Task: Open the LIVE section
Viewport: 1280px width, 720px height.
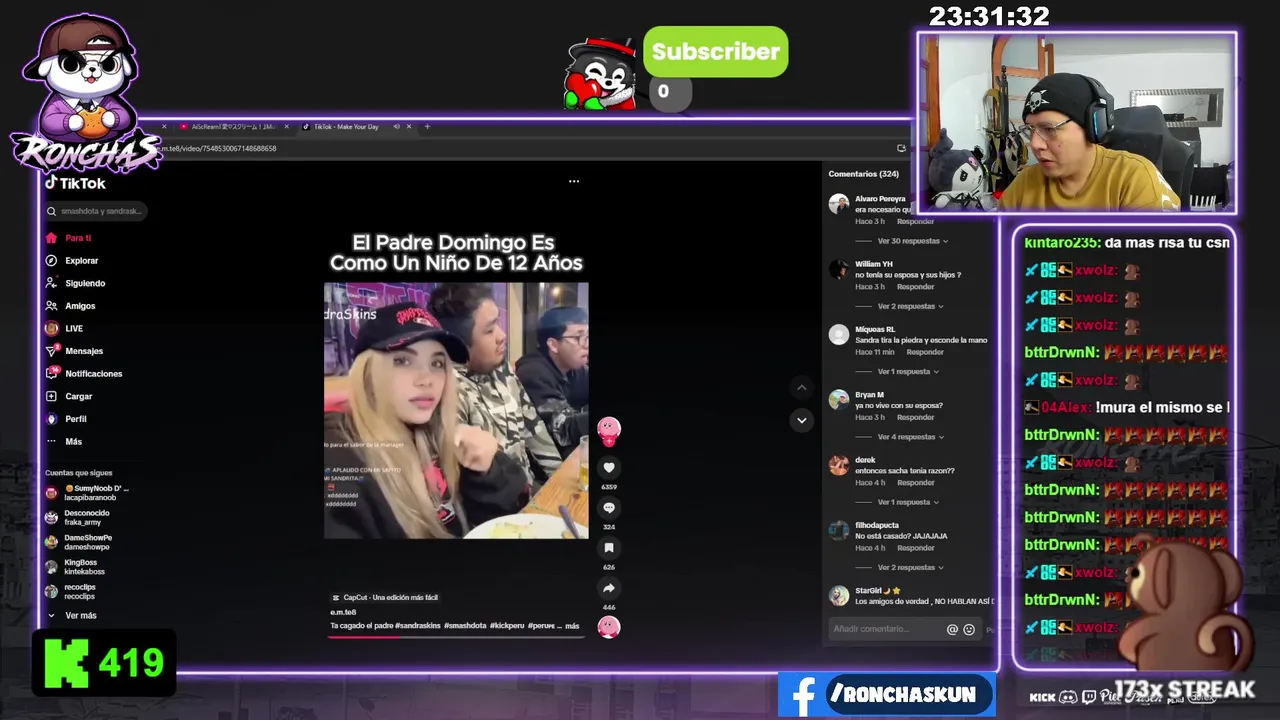Action: coord(65,328)
